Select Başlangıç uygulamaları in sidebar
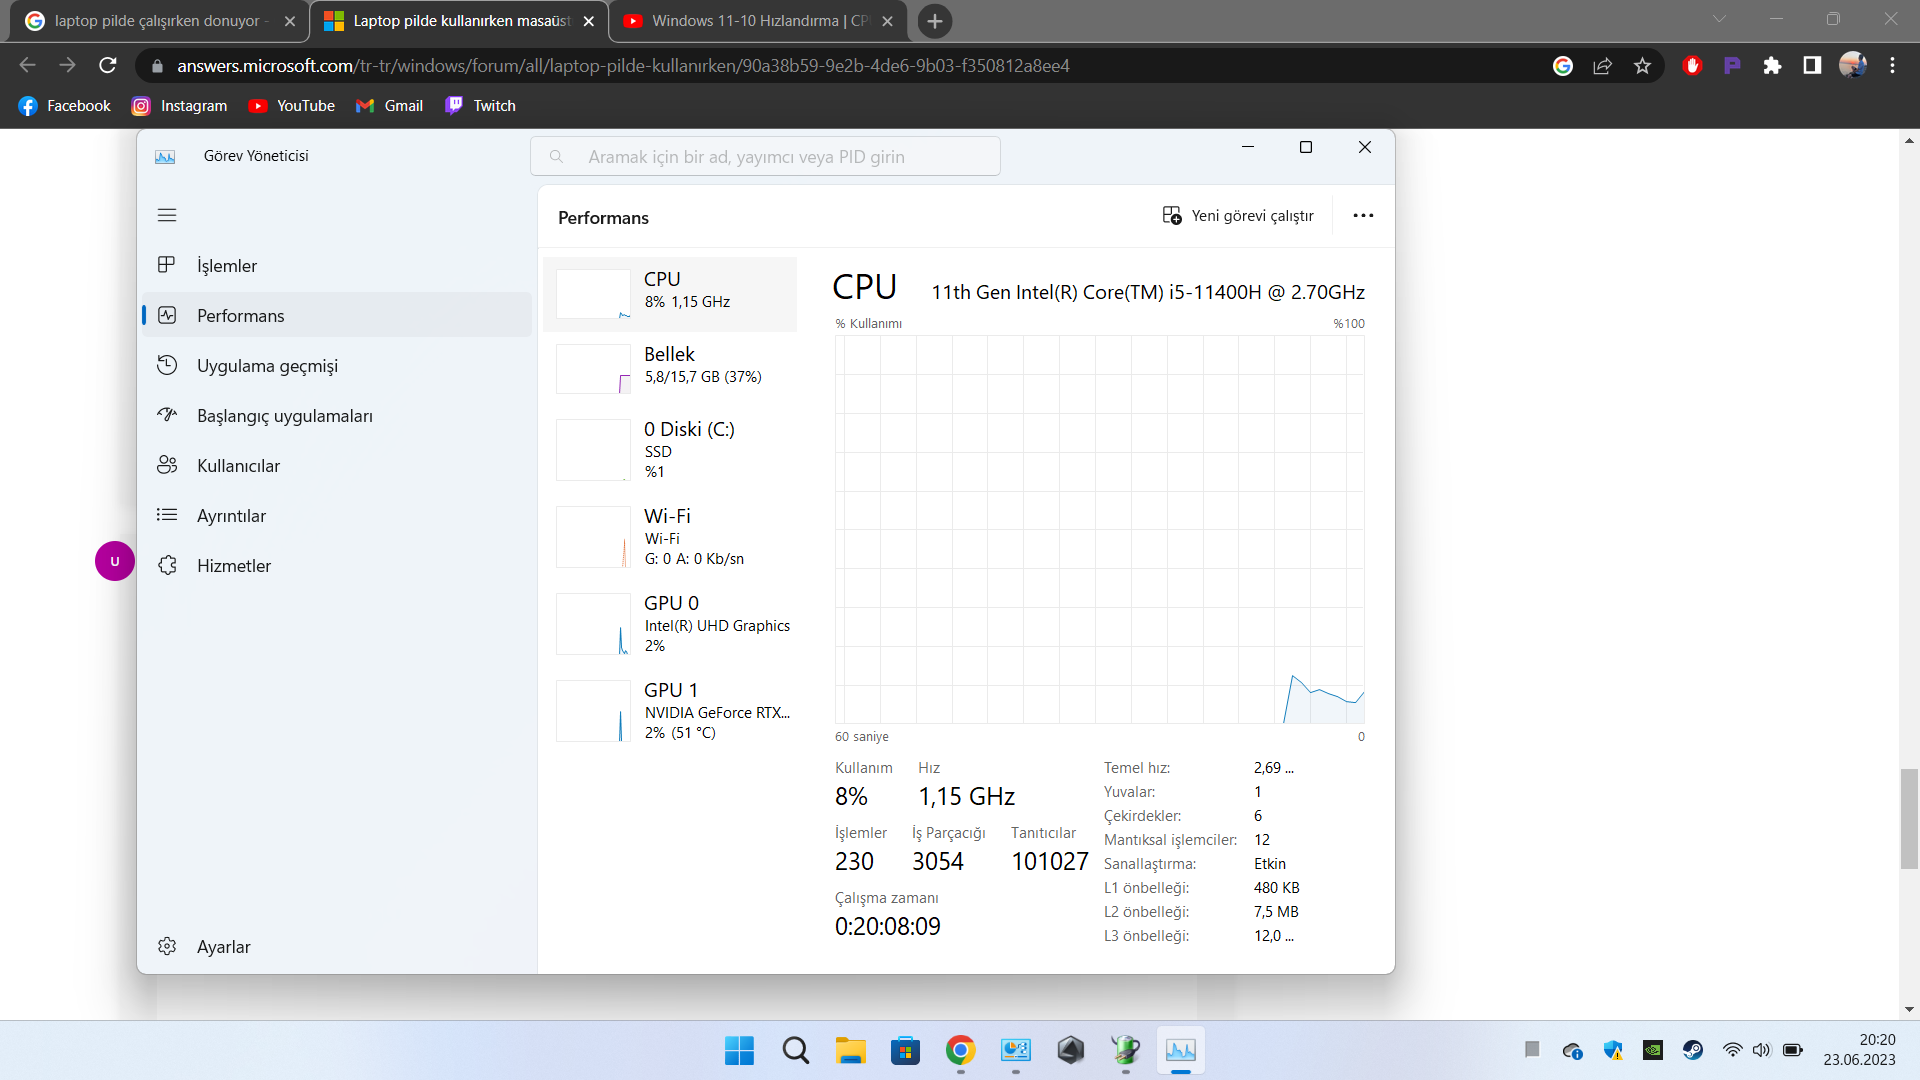The height and width of the screenshot is (1080, 1920). pyautogui.click(x=284, y=416)
